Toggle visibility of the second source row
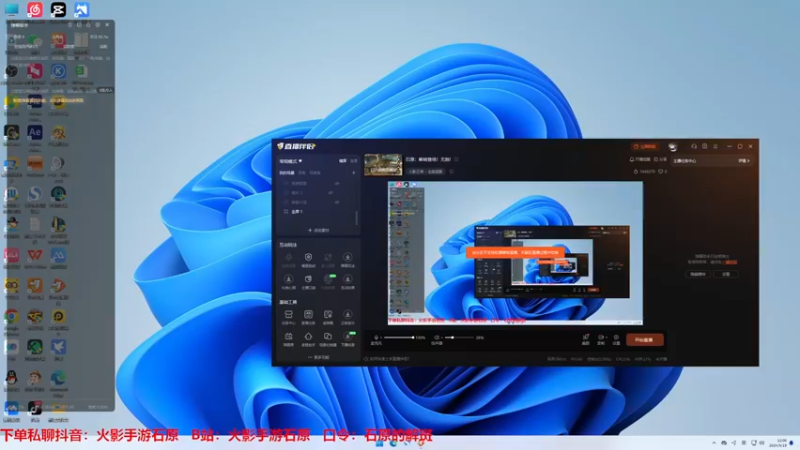The height and width of the screenshot is (450, 800). (x=331, y=193)
